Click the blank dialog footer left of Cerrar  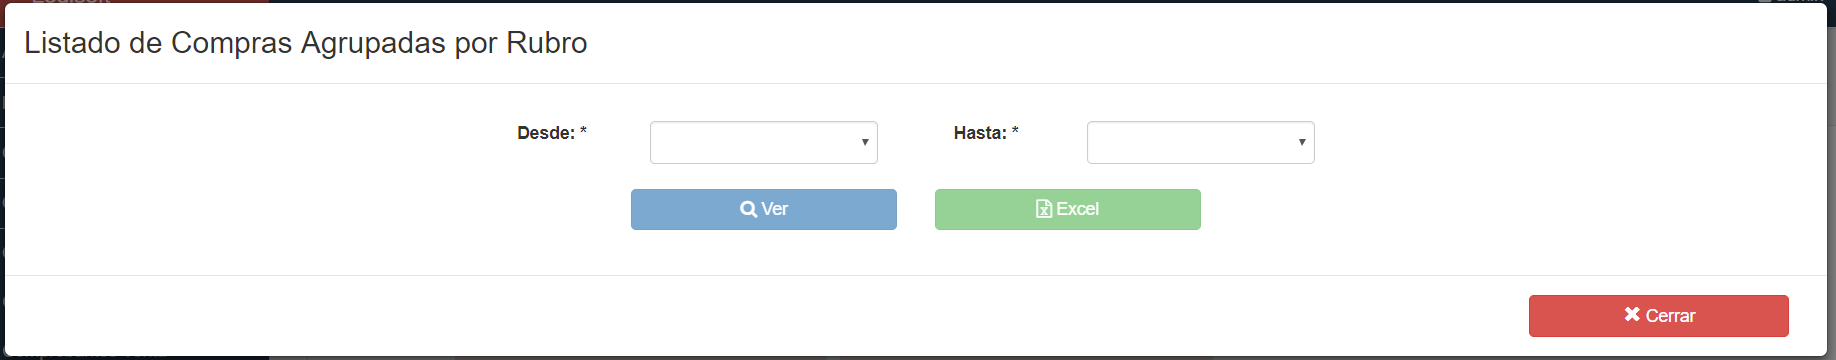click(760, 316)
